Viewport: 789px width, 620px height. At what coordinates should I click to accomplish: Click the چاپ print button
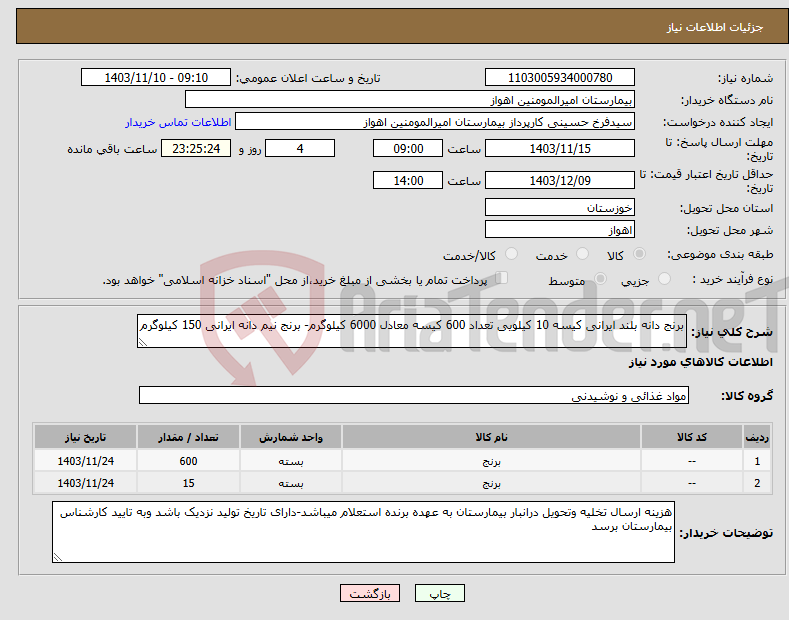(x=440, y=594)
